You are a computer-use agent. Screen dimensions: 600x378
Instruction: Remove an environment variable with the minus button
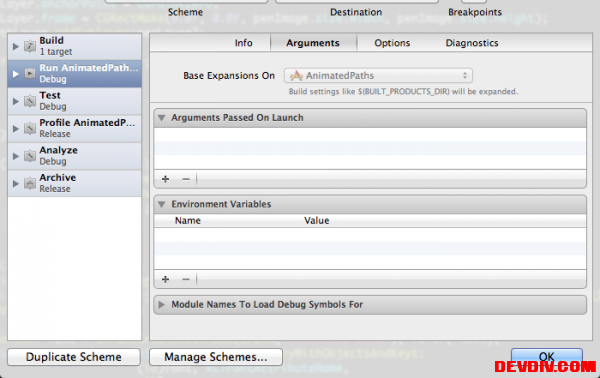186,279
